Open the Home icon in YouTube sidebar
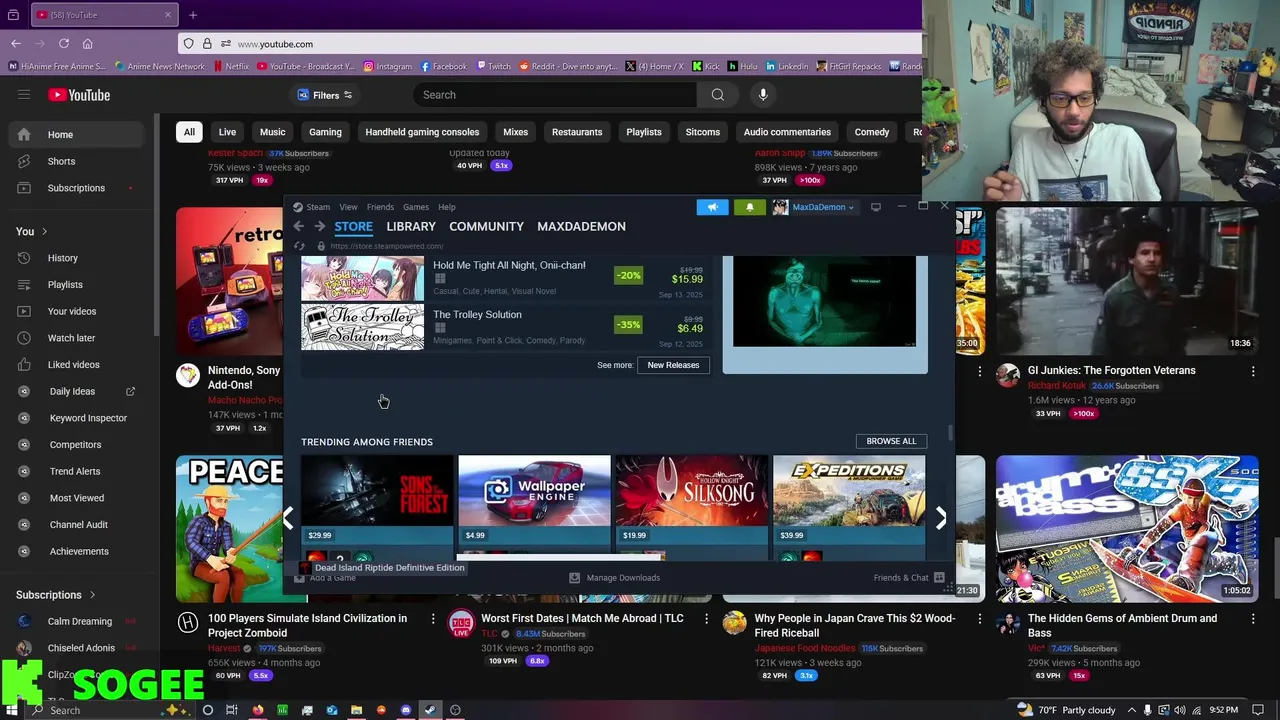This screenshot has width=1280, height=720. (x=24, y=134)
